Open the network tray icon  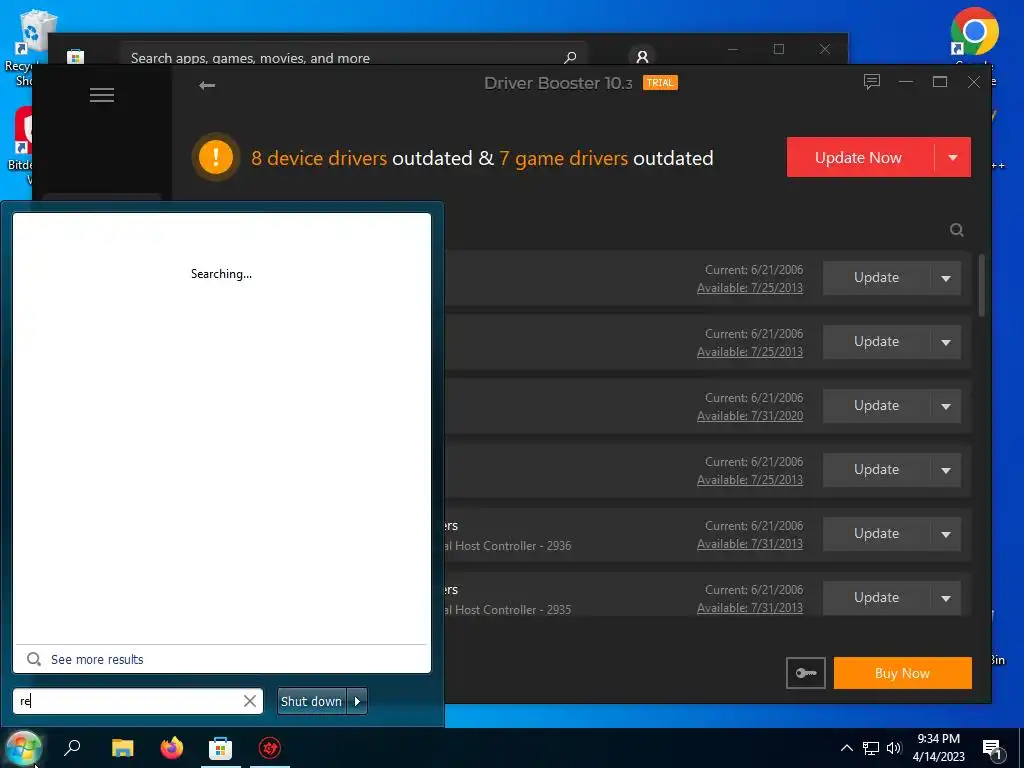coord(871,748)
